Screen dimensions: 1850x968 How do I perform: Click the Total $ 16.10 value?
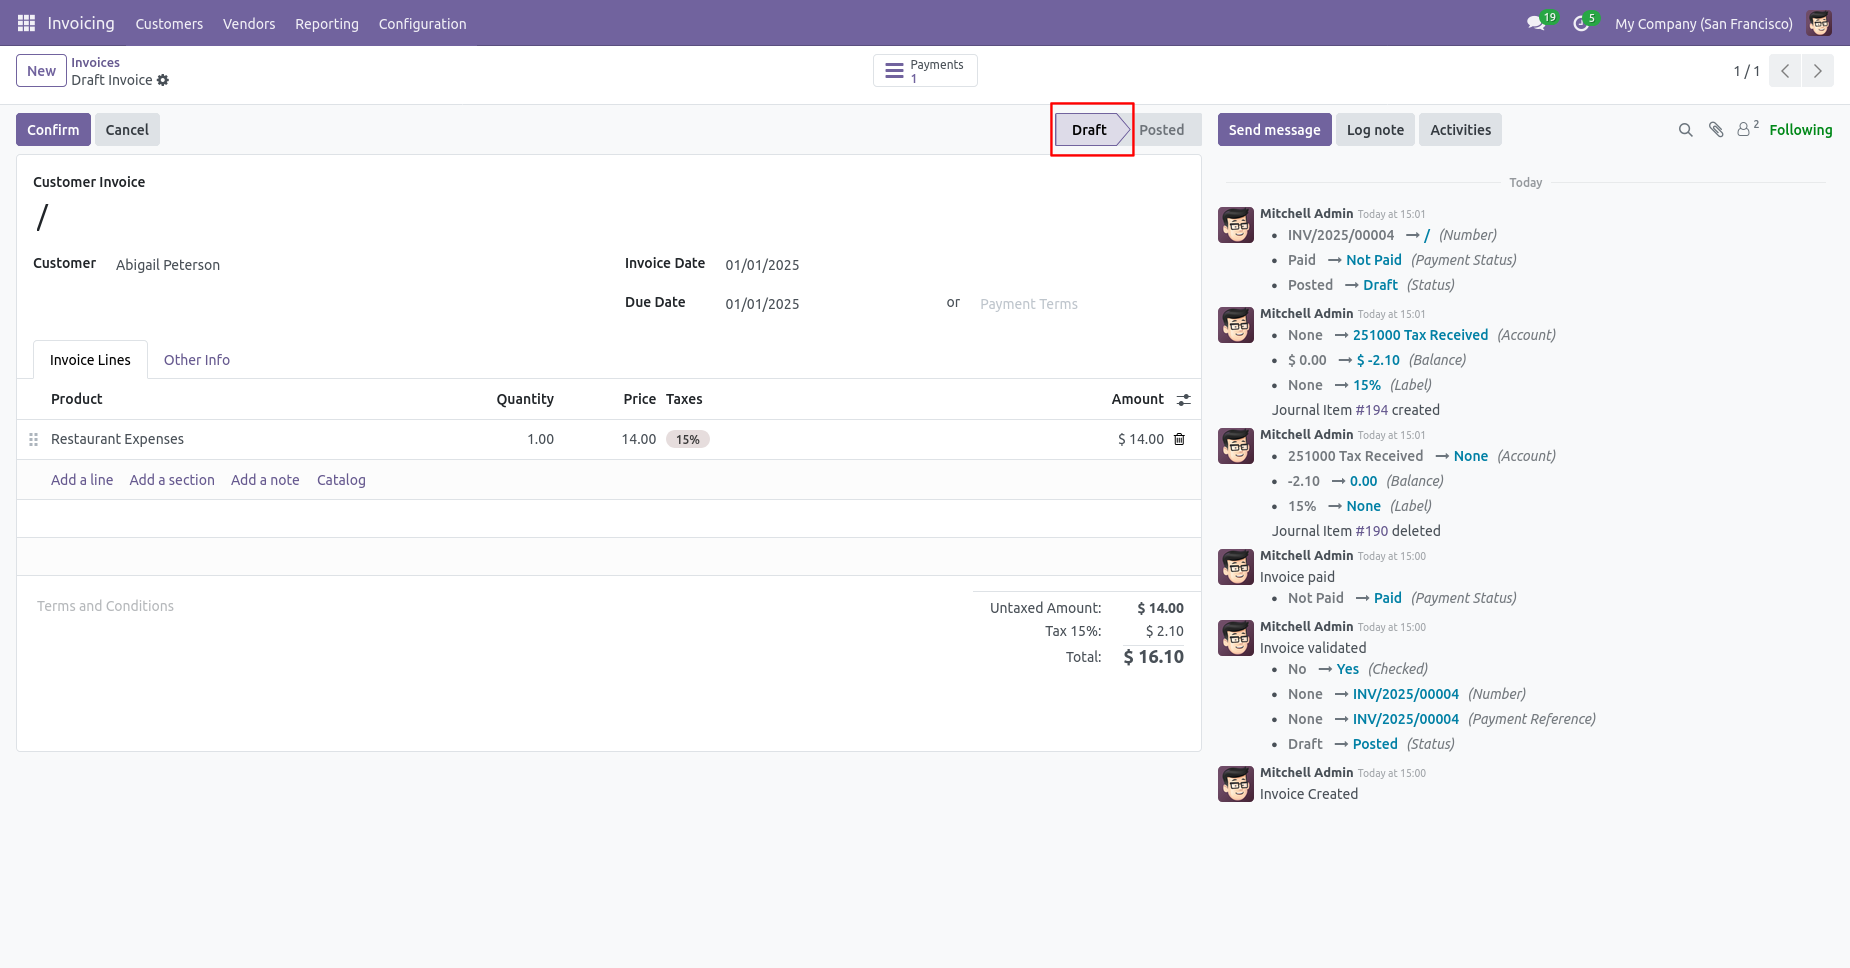[x=1153, y=657]
